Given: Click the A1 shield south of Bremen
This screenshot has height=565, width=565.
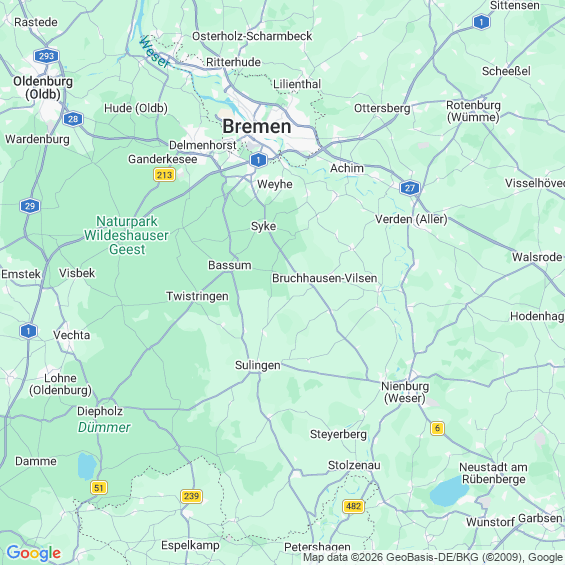Looking at the screenshot, I should [x=258, y=160].
